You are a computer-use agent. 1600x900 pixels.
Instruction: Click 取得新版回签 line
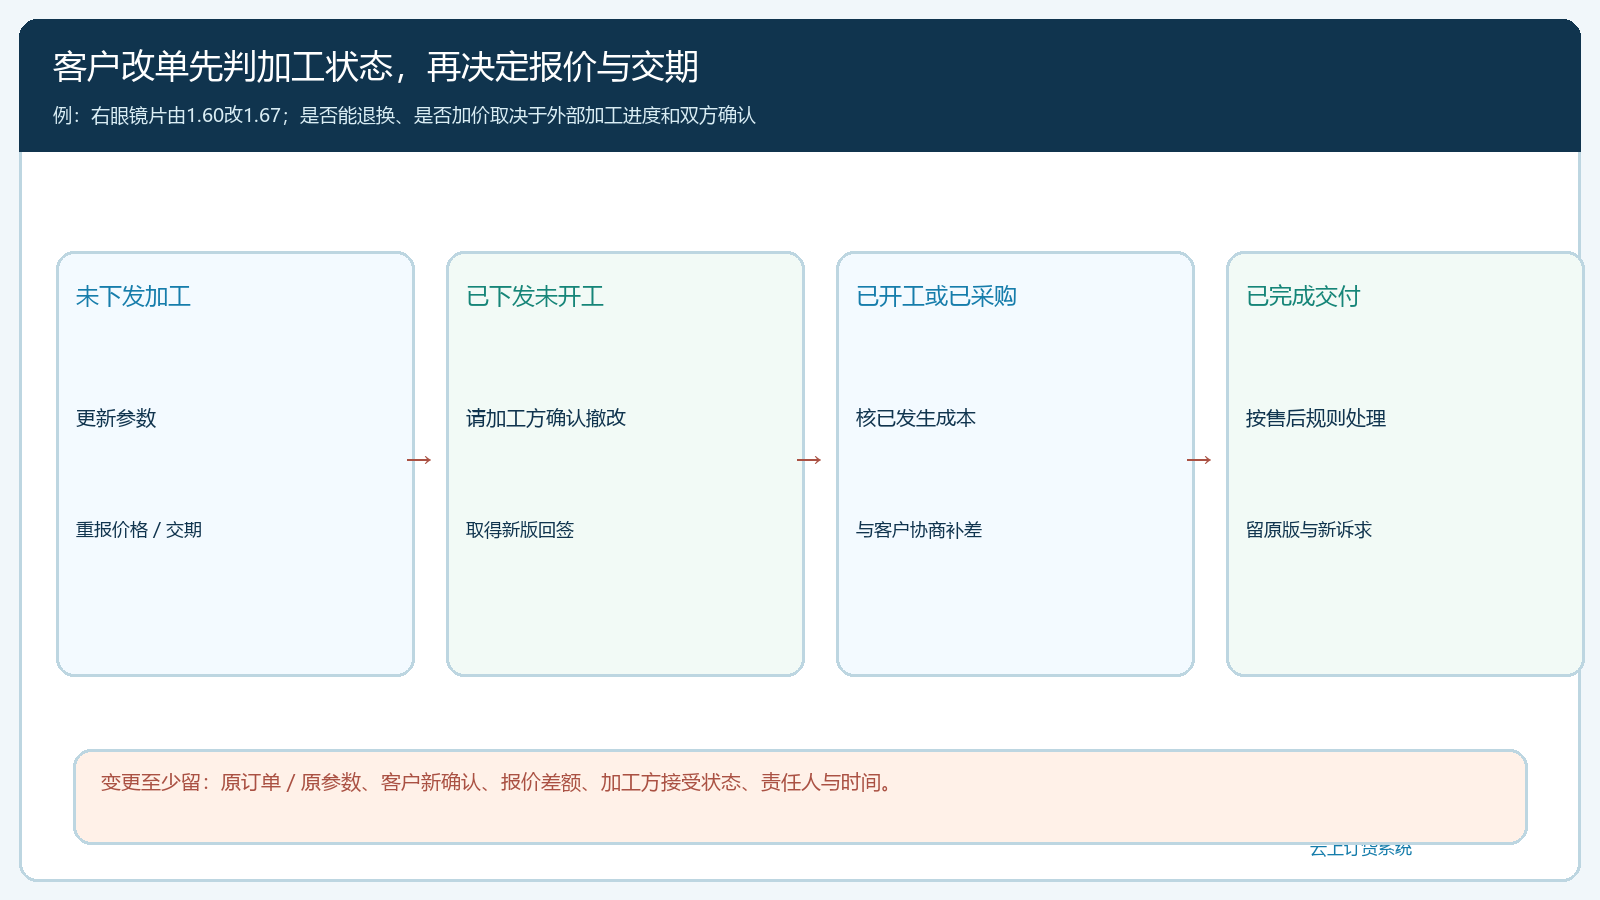(520, 530)
